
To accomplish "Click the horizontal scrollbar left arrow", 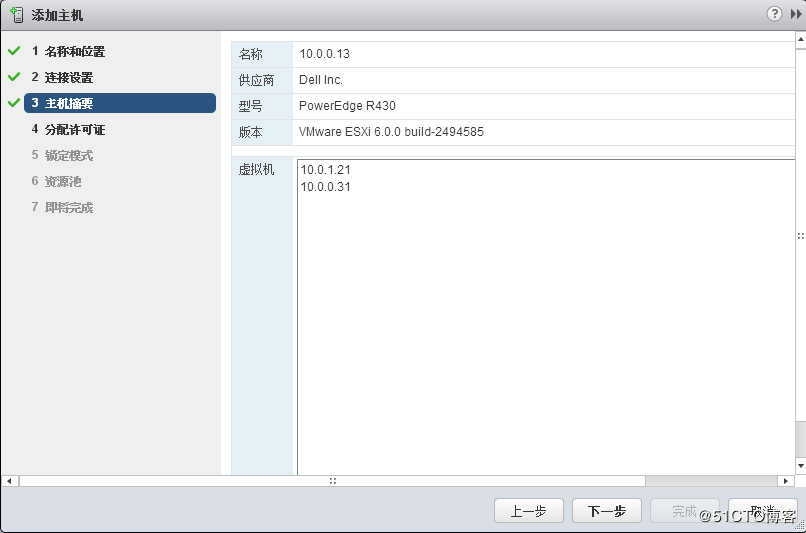I will coord(9,481).
